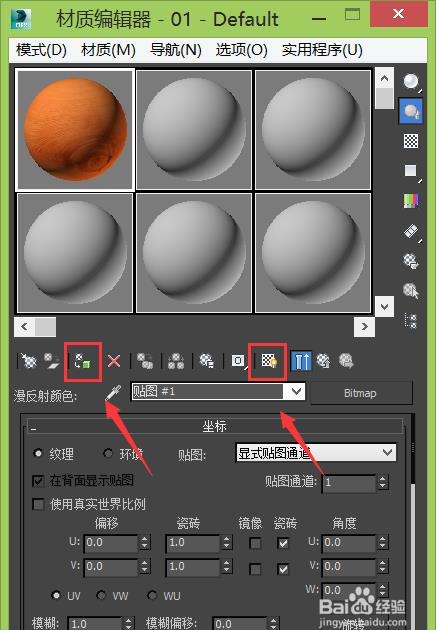Select the 纹理 radio button

point(38,453)
